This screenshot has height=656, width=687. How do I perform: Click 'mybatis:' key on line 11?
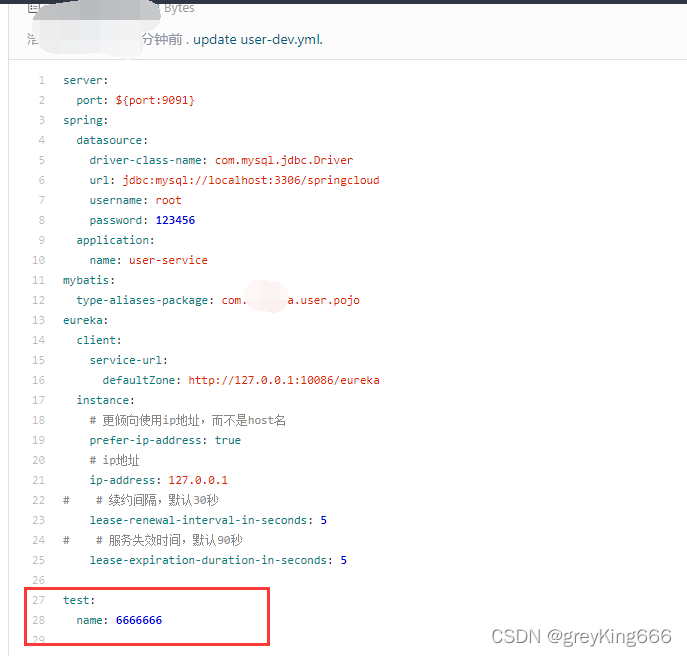[89, 280]
